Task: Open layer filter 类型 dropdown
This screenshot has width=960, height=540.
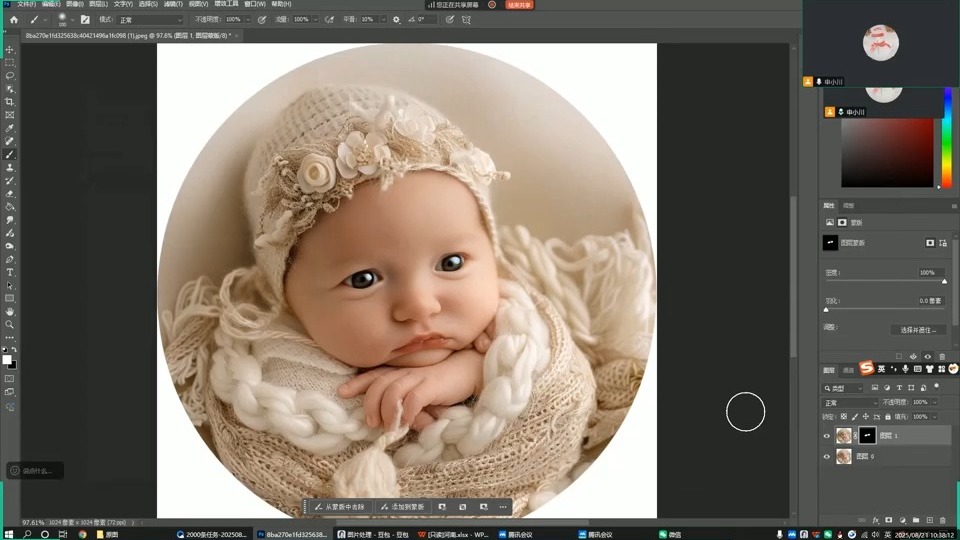Action: click(842, 388)
